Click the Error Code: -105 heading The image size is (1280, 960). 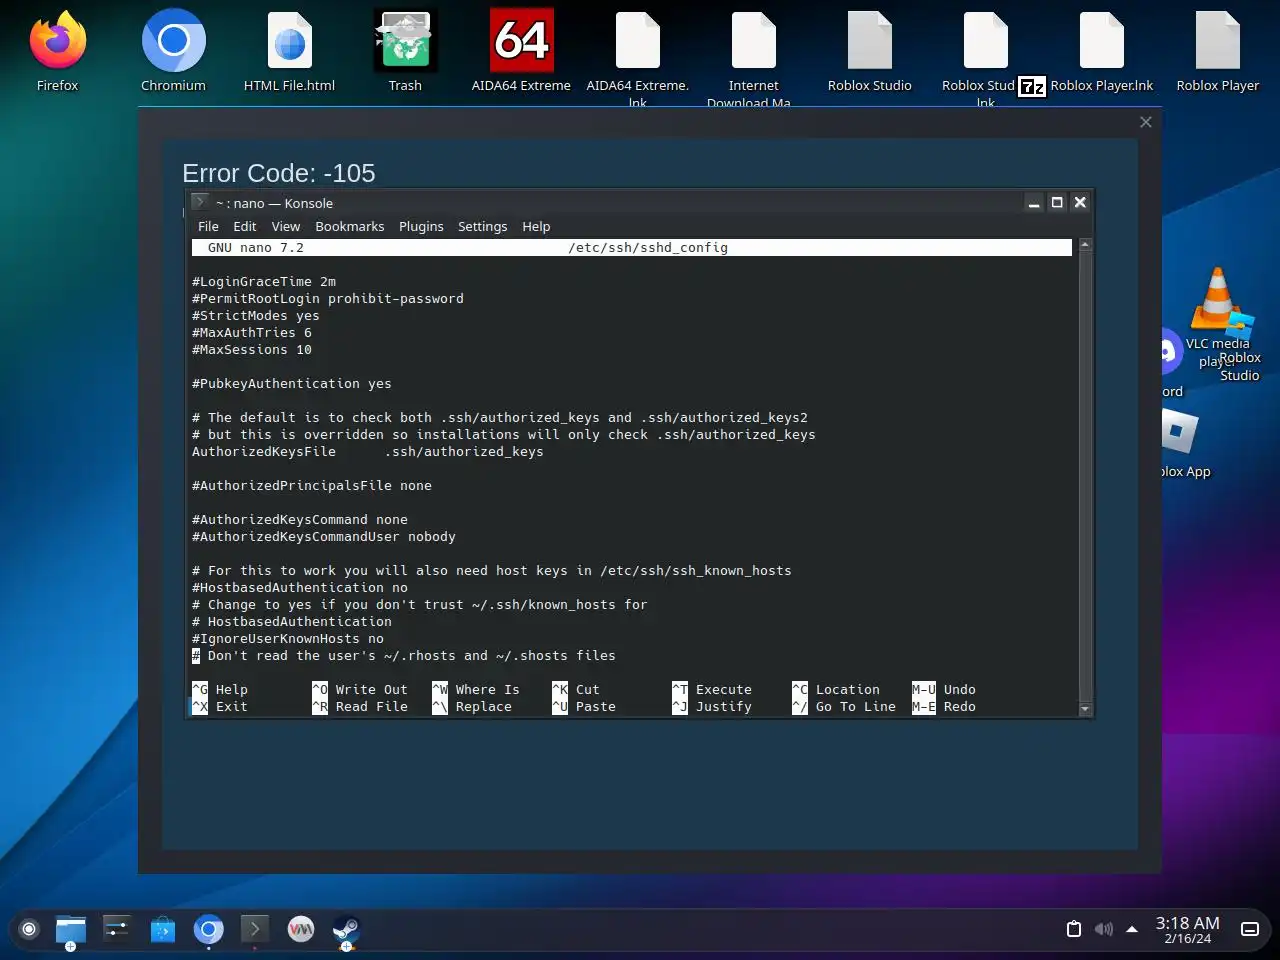click(279, 173)
